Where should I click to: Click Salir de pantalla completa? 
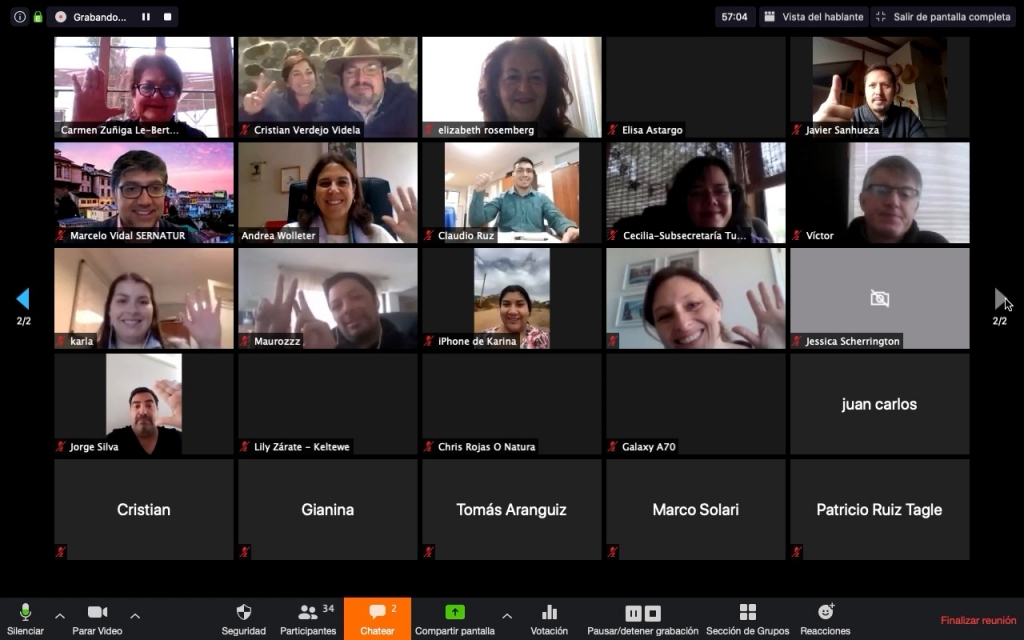[943, 17]
